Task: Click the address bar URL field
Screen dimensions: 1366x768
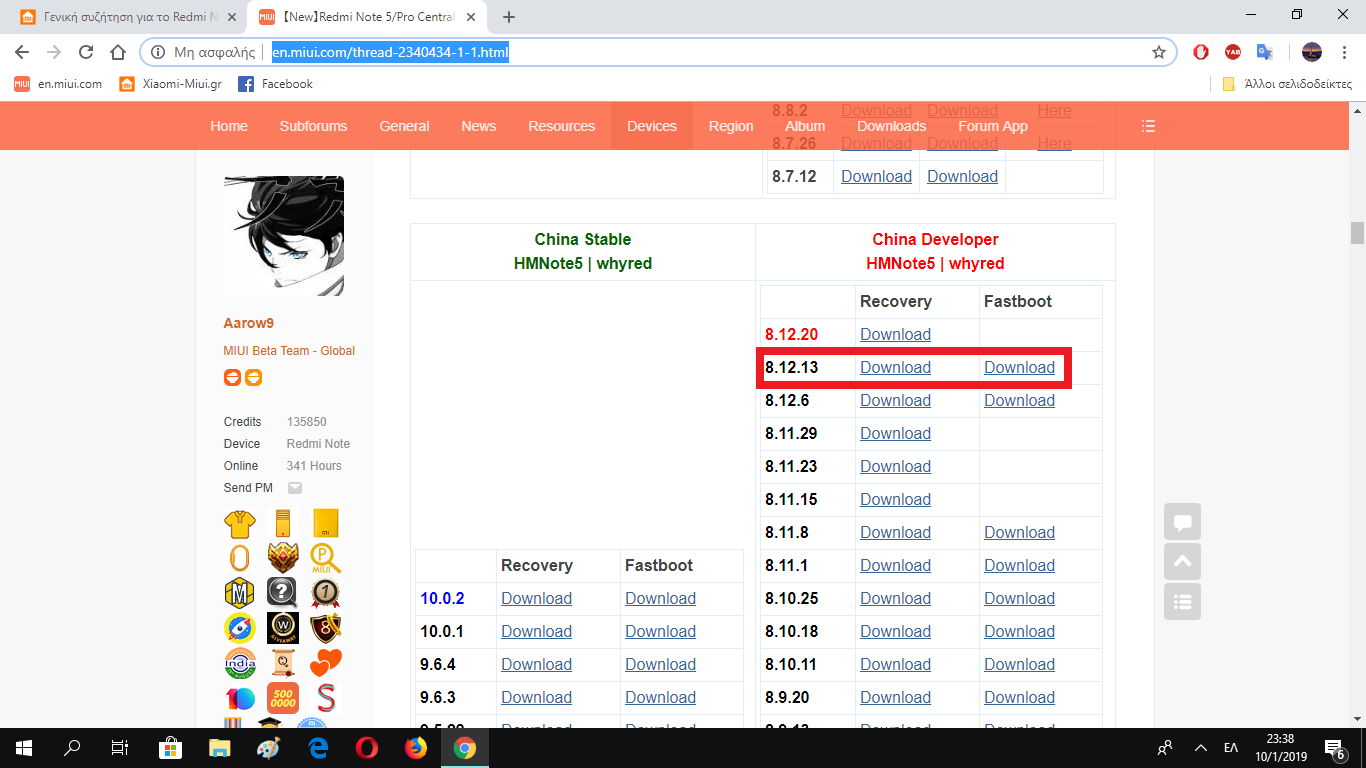Action: (660, 52)
